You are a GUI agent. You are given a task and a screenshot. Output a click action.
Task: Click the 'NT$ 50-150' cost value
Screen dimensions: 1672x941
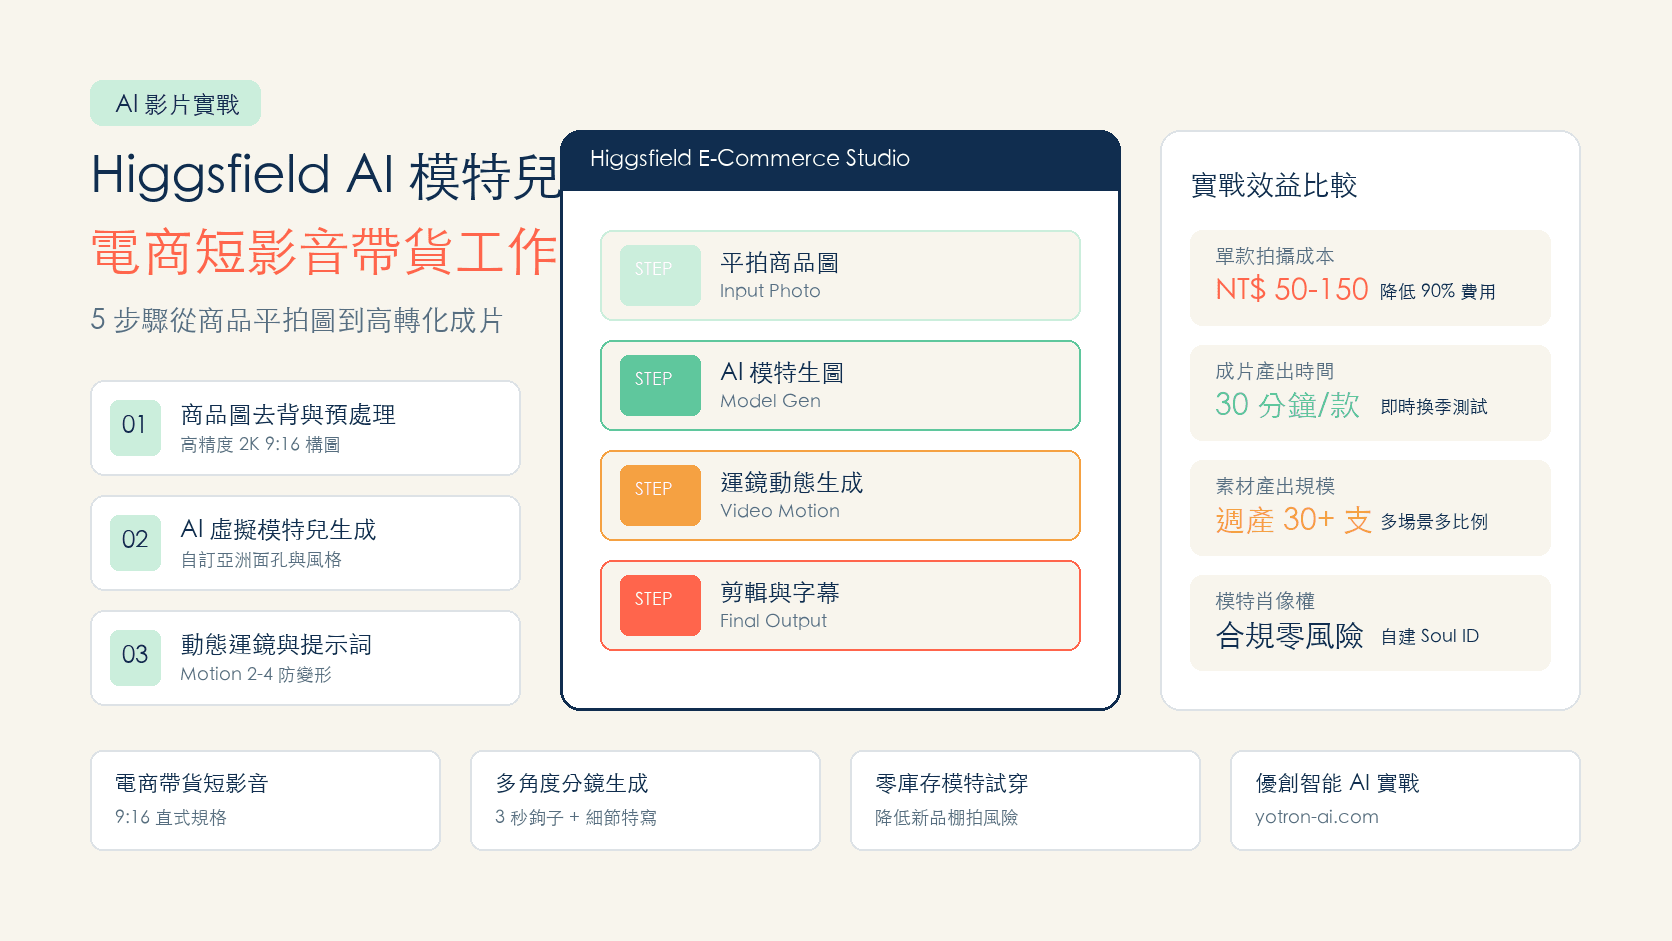[1291, 289]
